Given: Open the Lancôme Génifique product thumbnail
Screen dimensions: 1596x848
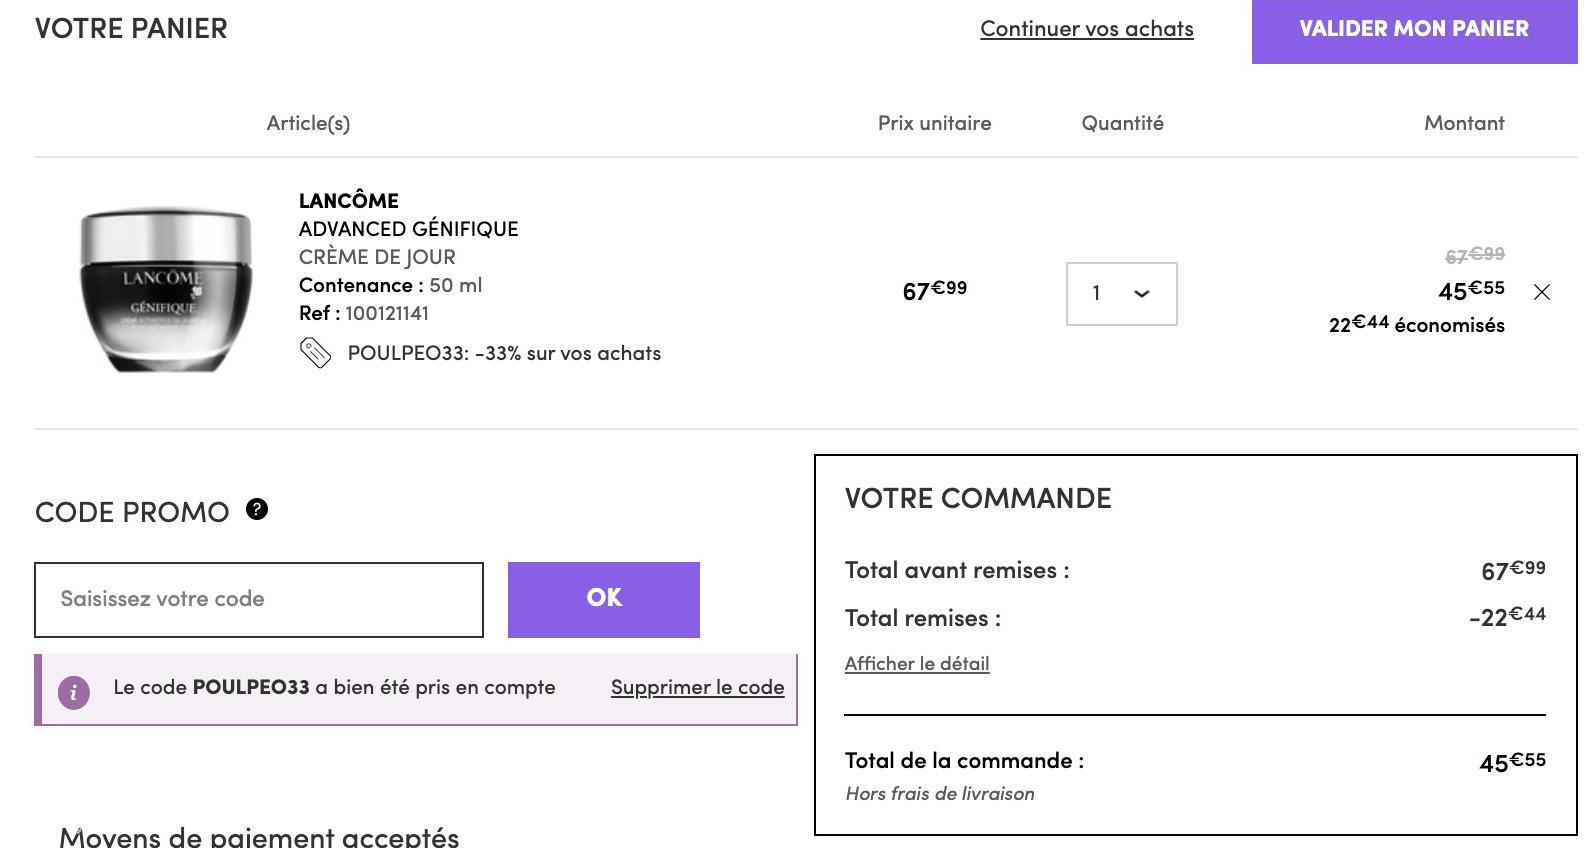Looking at the screenshot, I should [165, 290].
